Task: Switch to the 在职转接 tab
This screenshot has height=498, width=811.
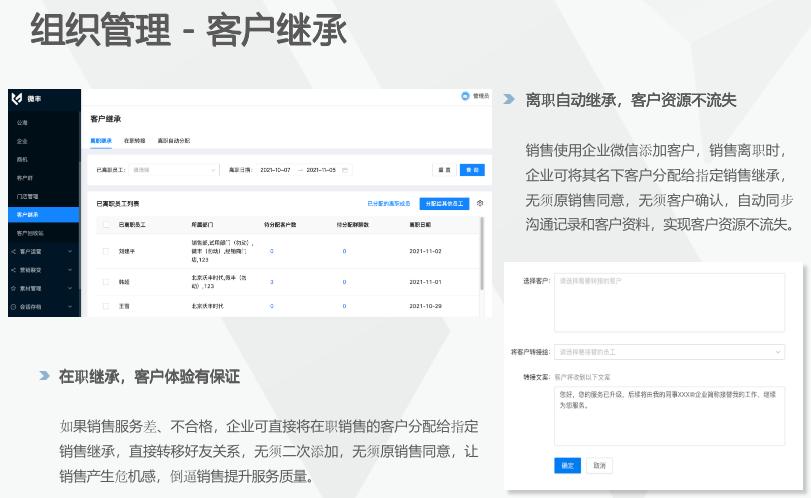Action: [x=134, y=141]
